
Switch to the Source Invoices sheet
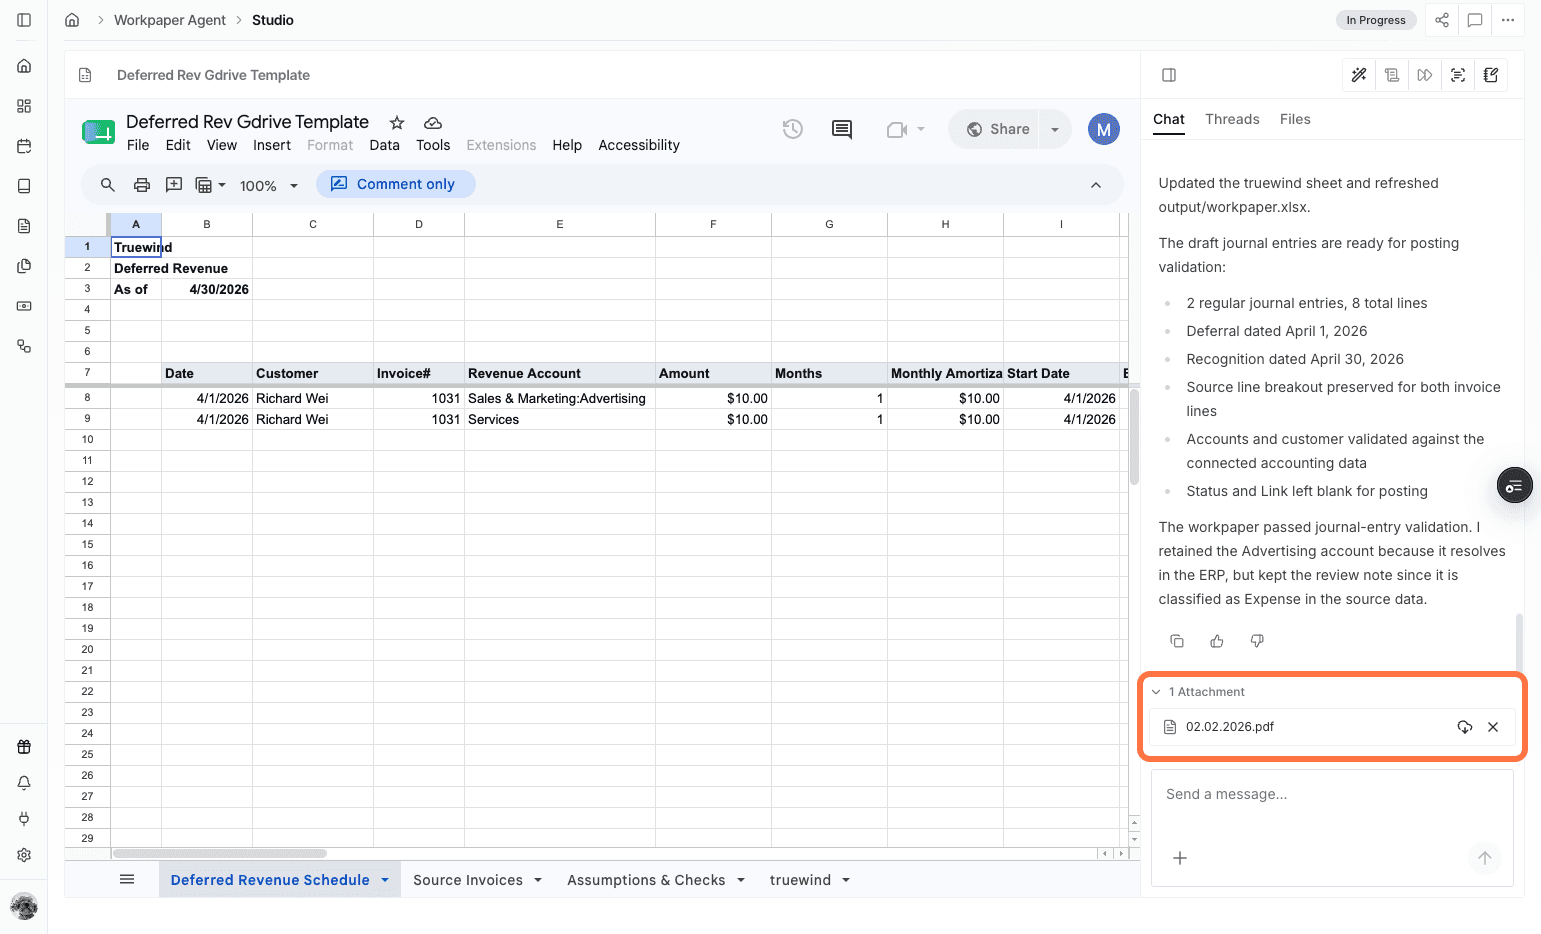(468, 880)
